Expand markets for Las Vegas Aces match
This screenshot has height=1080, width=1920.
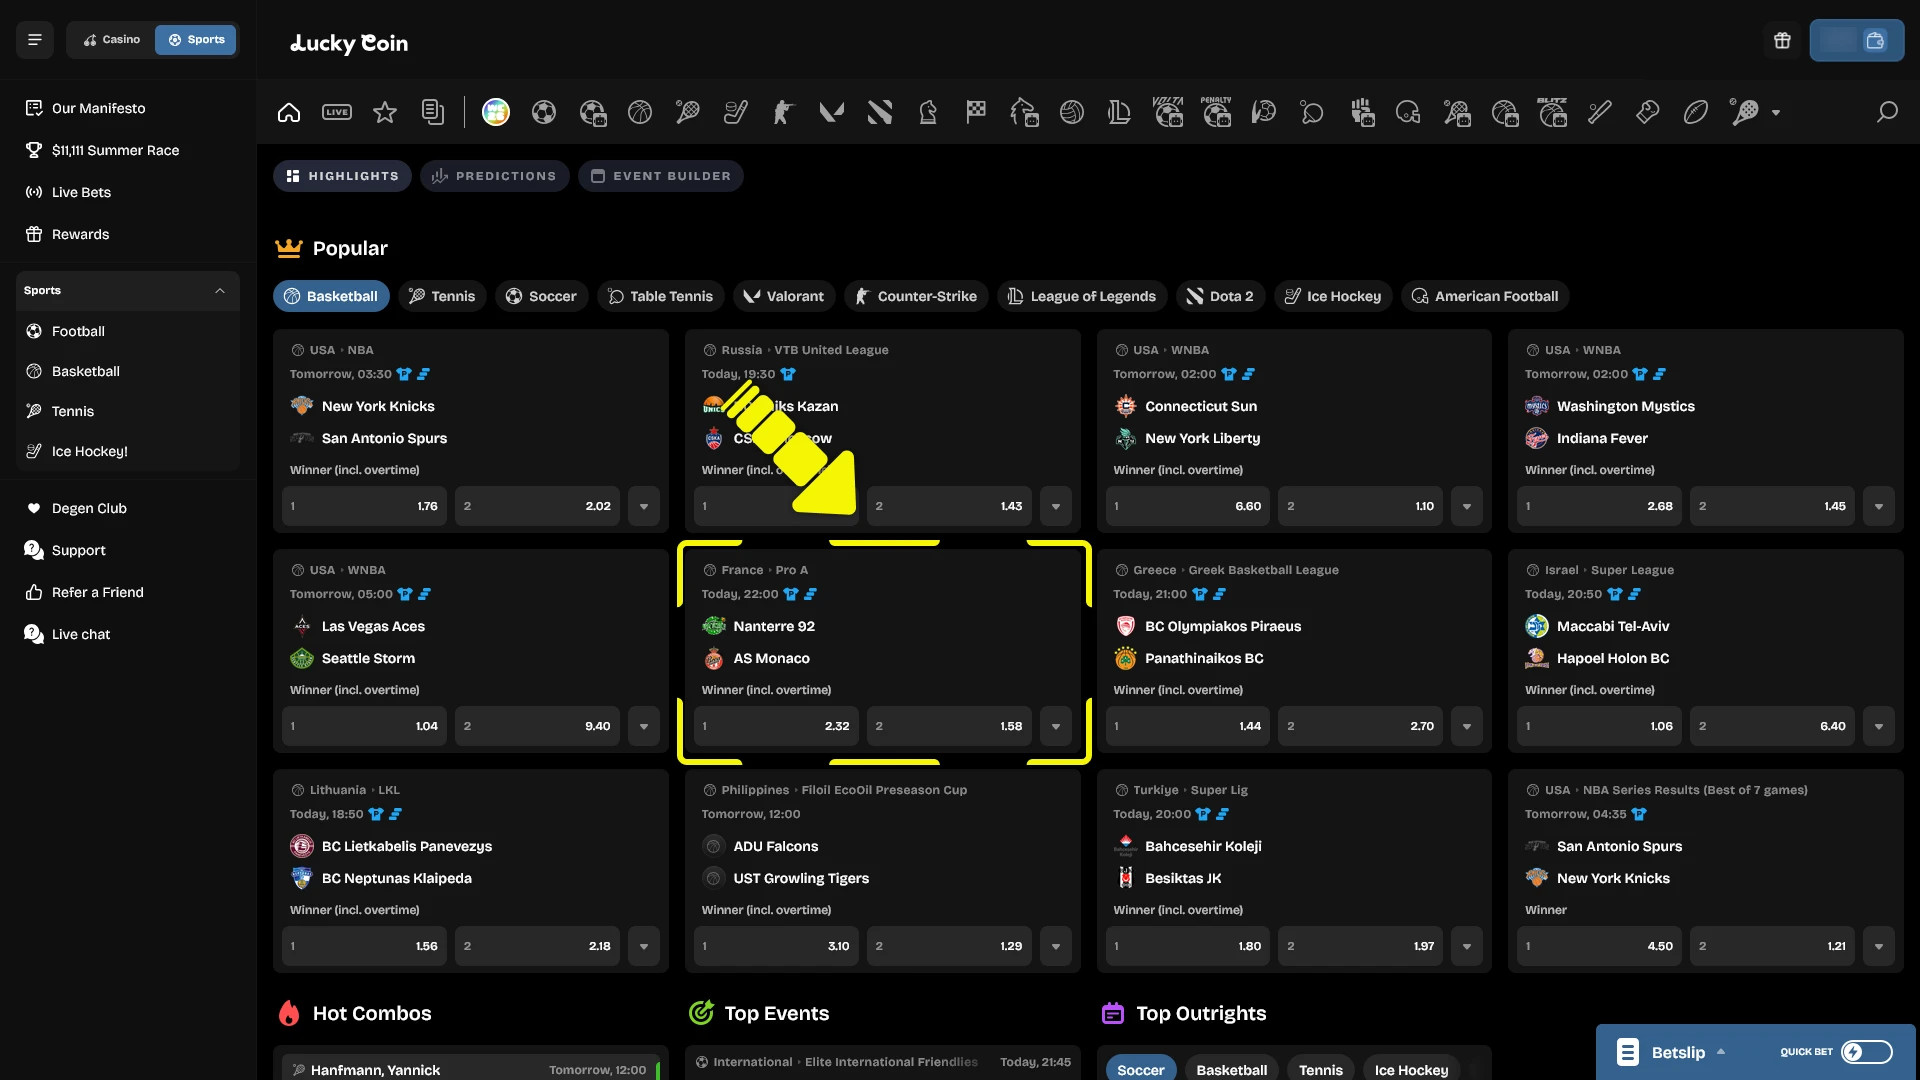[x=644, y=726]
